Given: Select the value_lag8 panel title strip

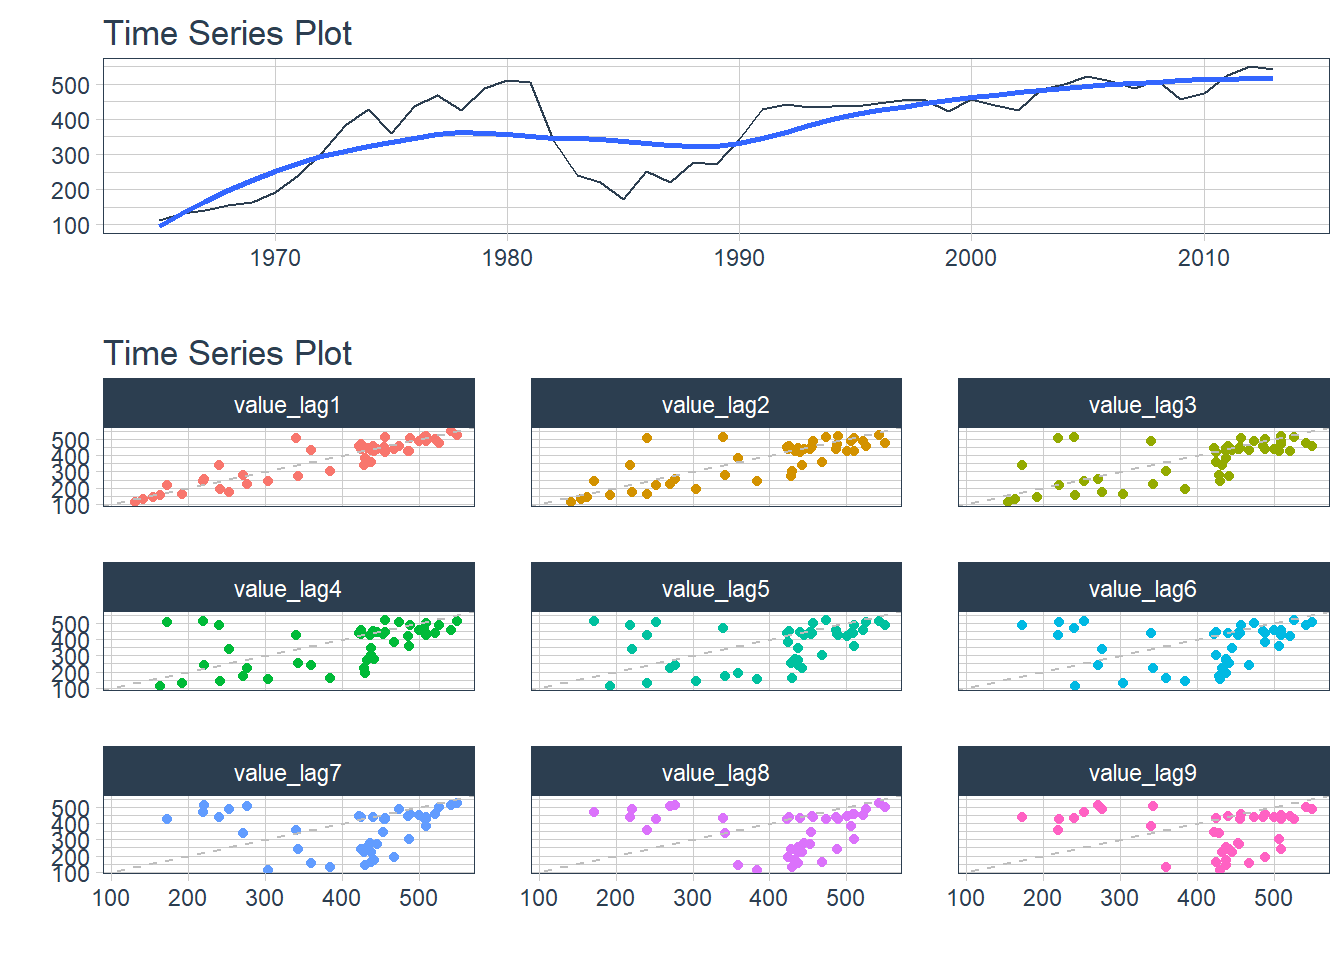Looking at the screenshot, I should pos(716,772).
